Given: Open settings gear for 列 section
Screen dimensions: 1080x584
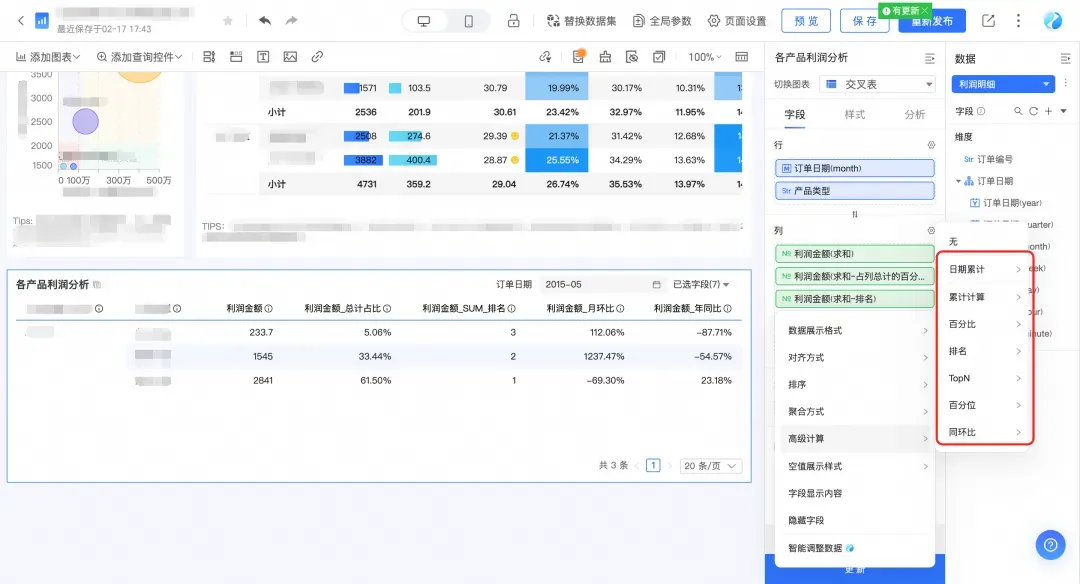Looking at the screenshot, I should [x=931, y=231].
